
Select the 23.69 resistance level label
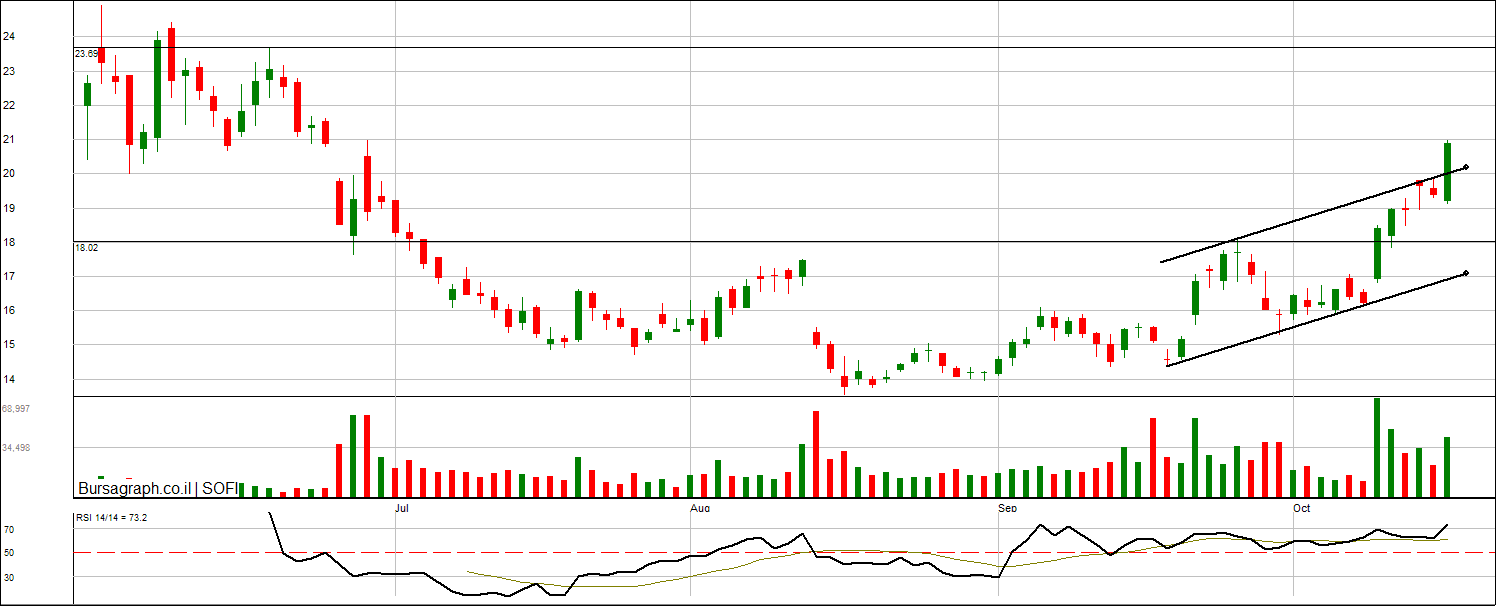click(86, 54)
